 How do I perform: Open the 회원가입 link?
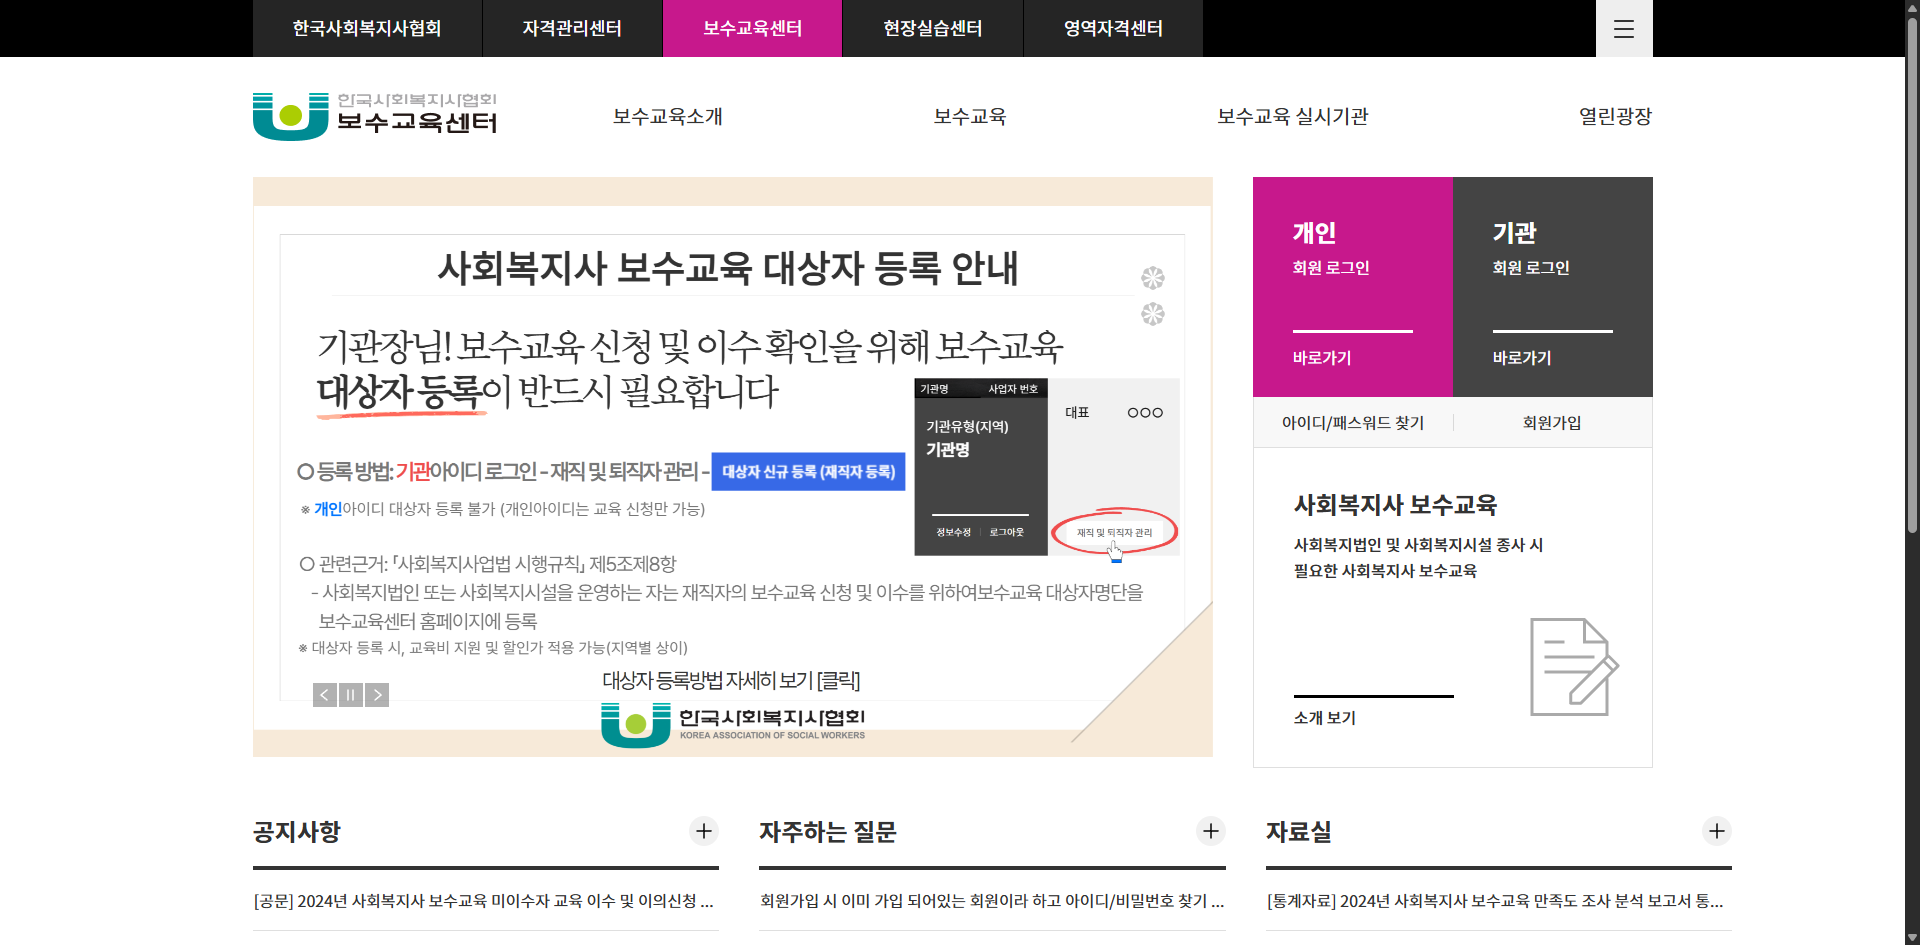[1551, 422]
